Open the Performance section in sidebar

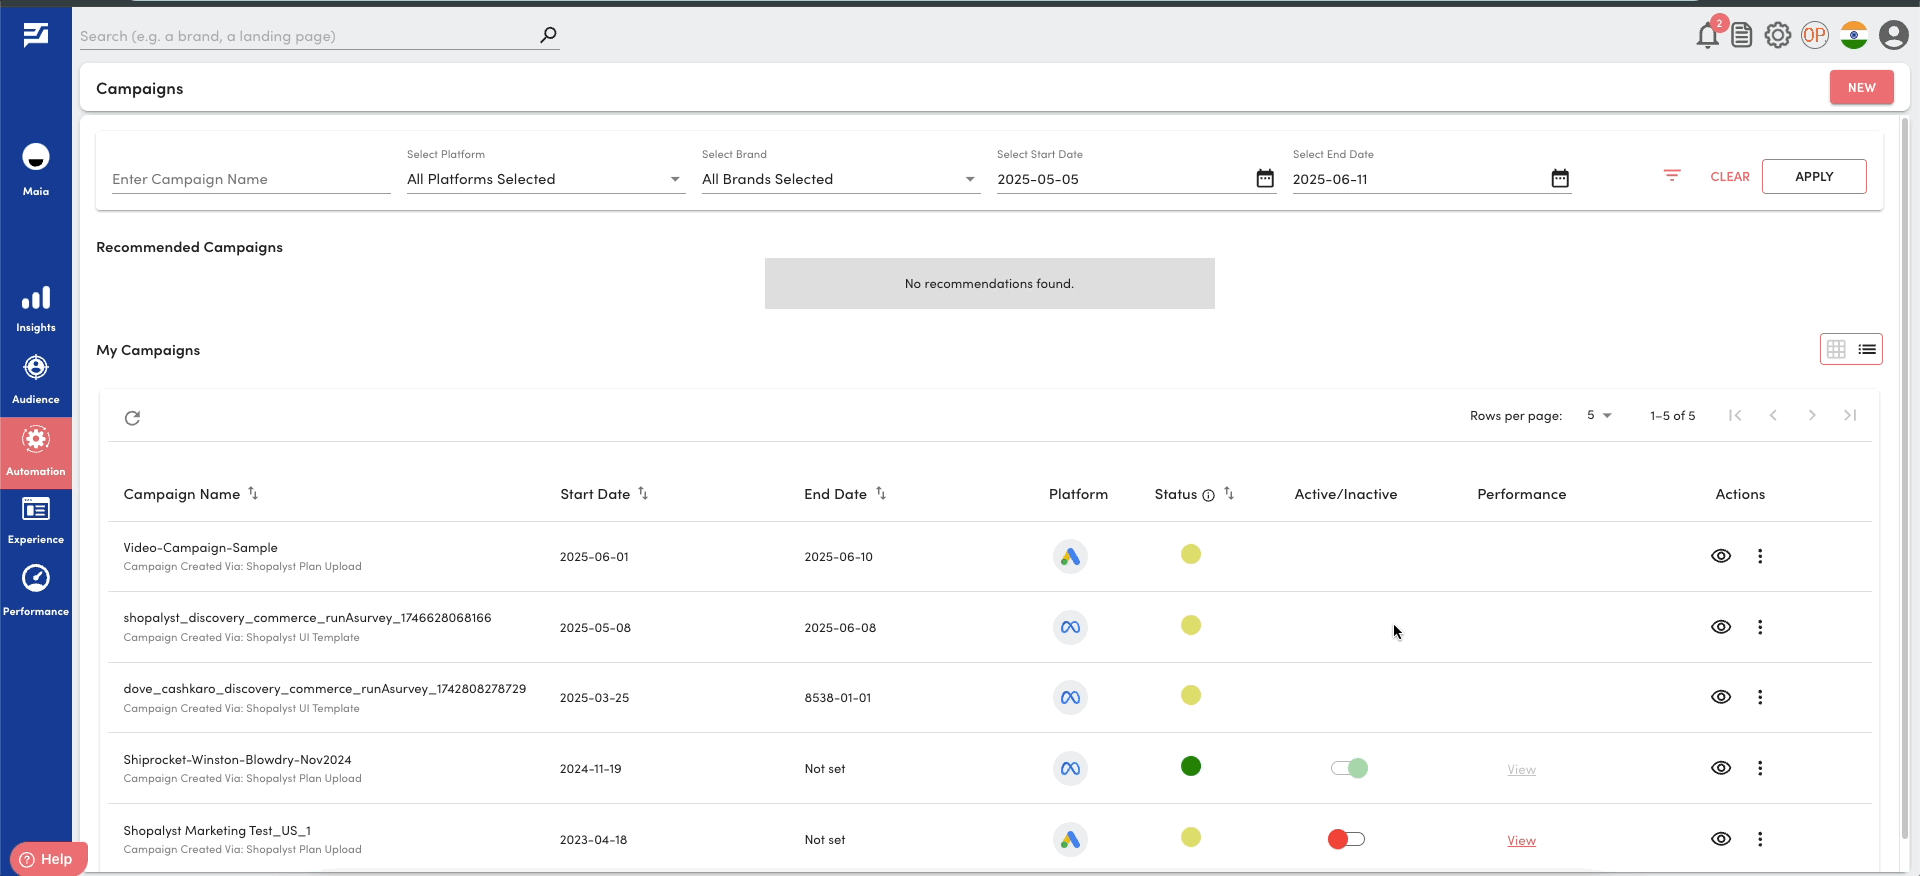tap(36, 590)
